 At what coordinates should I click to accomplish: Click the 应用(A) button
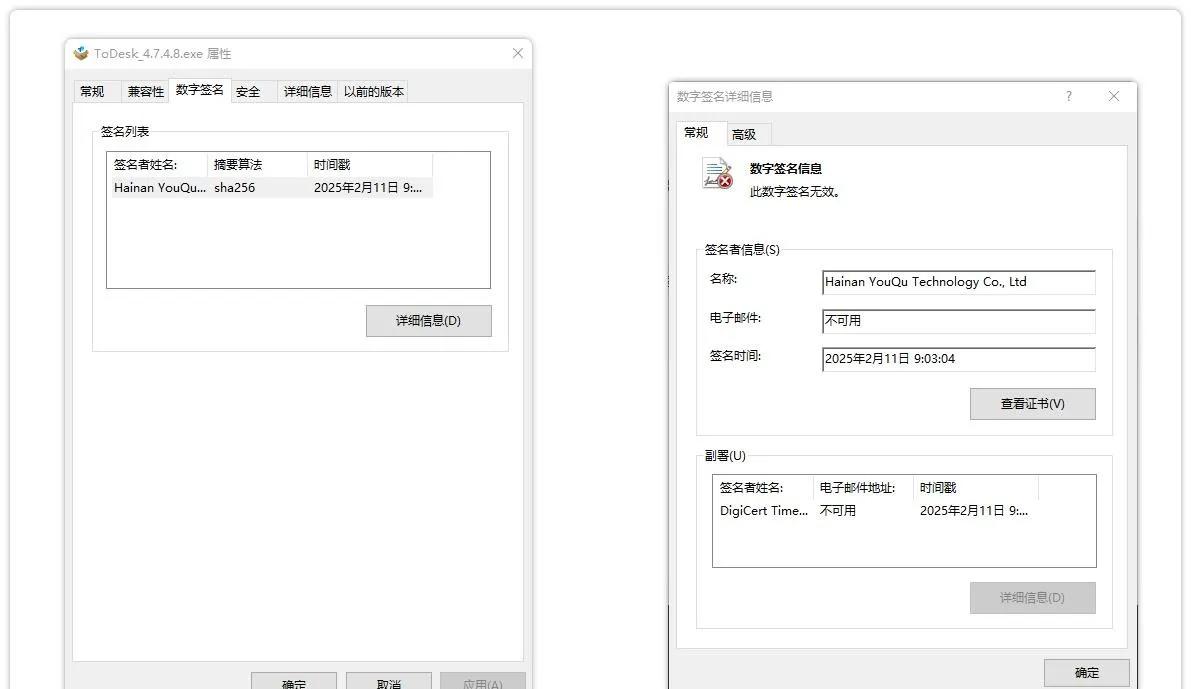tap(482, 681)
